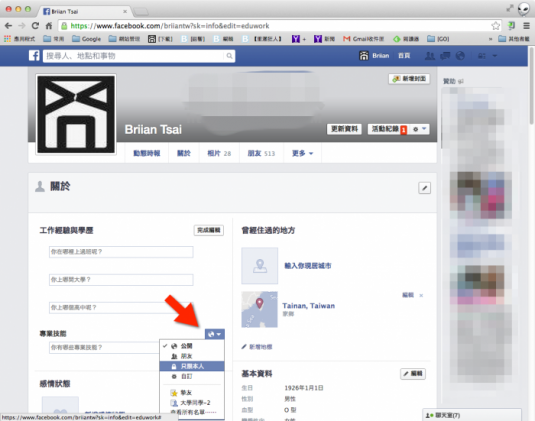
Task: Click the extension icon beside bookmark star
Action: [511, 26]
